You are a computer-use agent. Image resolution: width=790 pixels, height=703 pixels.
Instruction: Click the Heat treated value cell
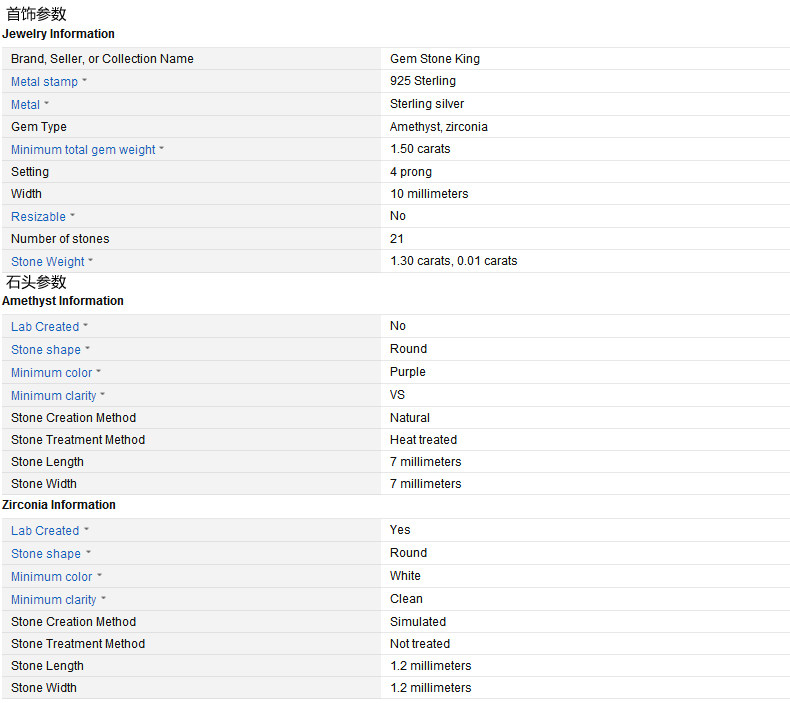(x=423, y=440)
